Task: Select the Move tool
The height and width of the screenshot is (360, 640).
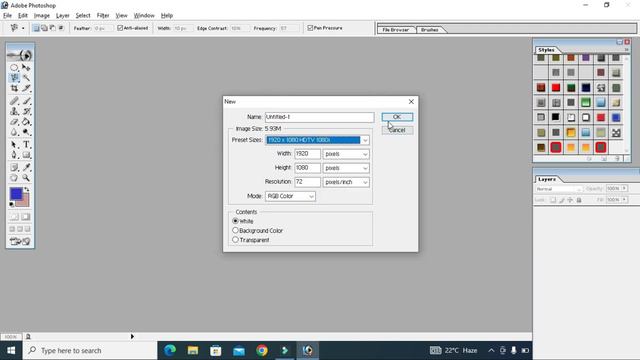Action: (26, 67)
